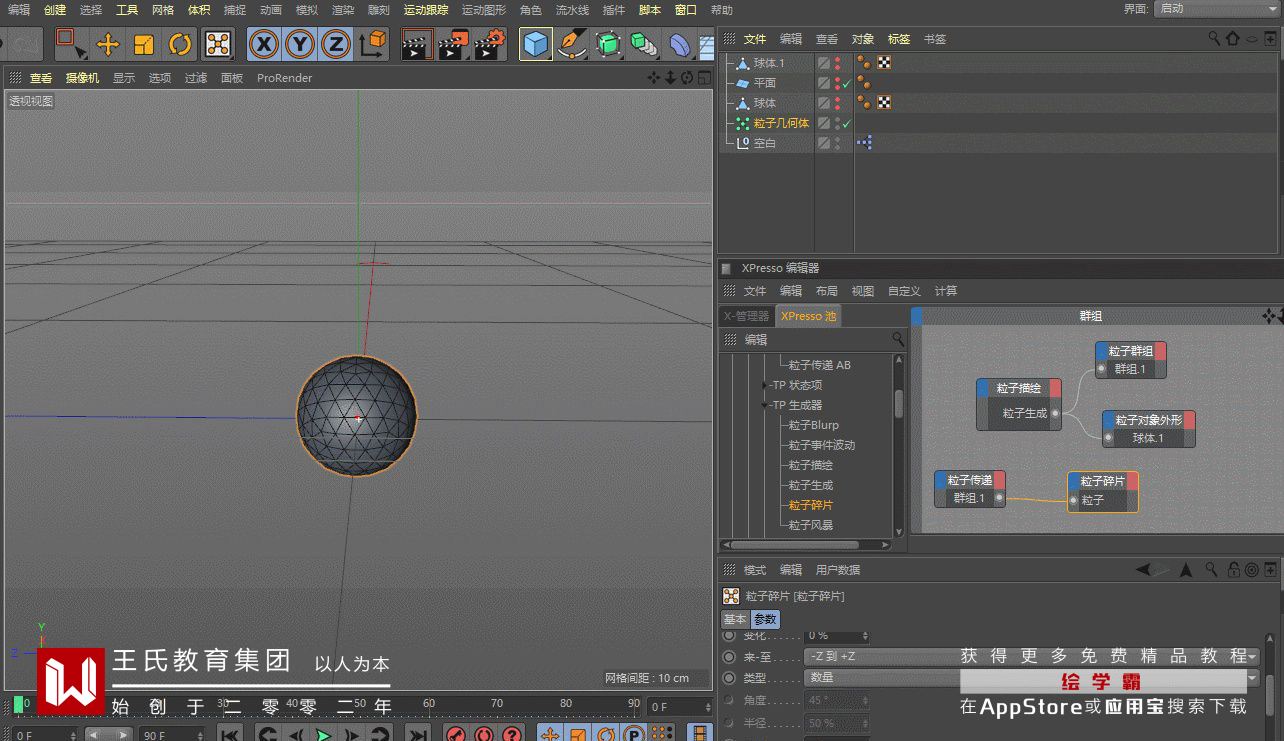Select 粒子碎片 in the XPresso pool list
The height and width of the screenshot is (741, 1284).
[810, 505]
